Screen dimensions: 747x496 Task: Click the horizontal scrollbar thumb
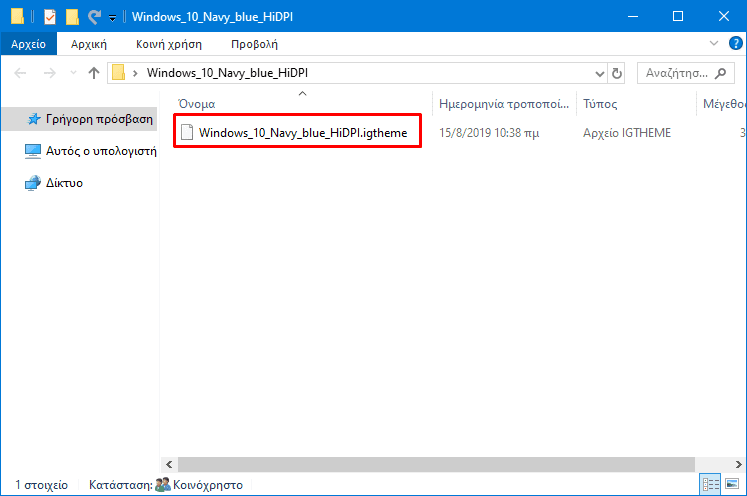coord(436,464)
